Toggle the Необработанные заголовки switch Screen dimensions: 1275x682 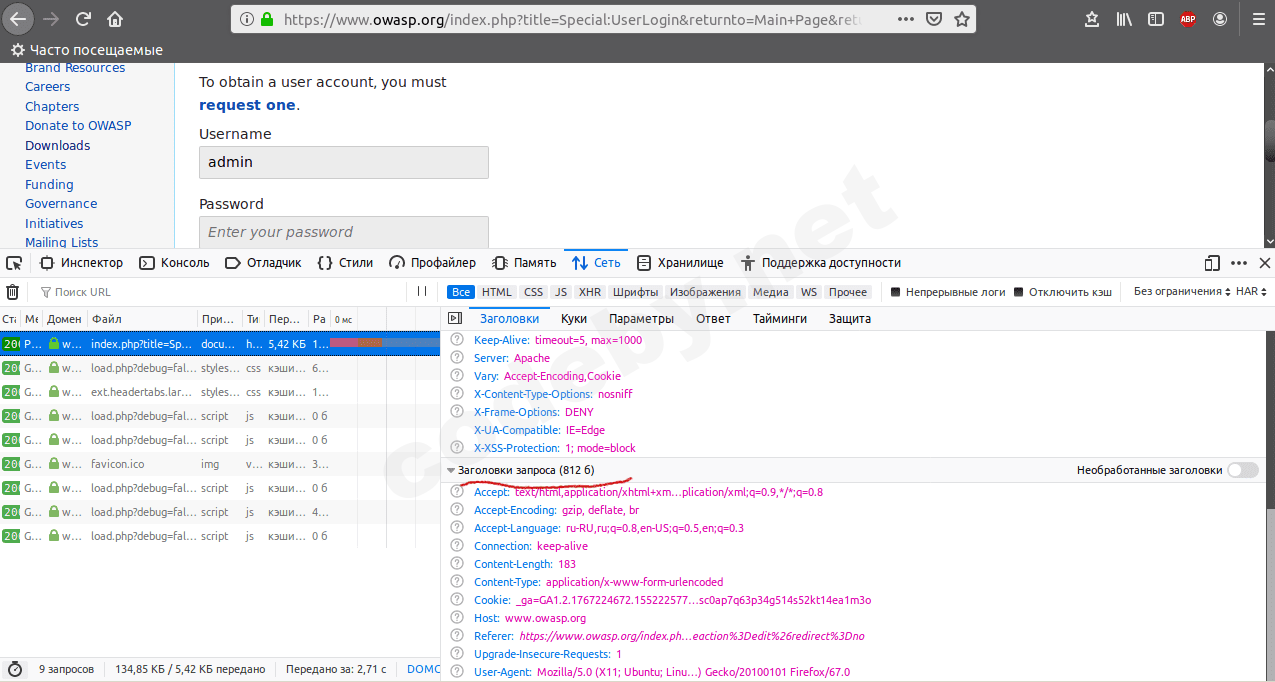(1242, 470)
